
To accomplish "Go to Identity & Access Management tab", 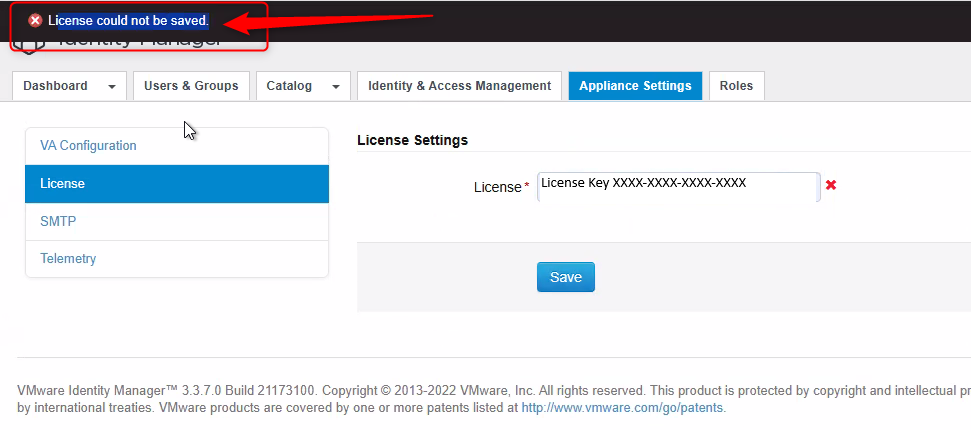I will pyautogui.click(x=459, y=86).
